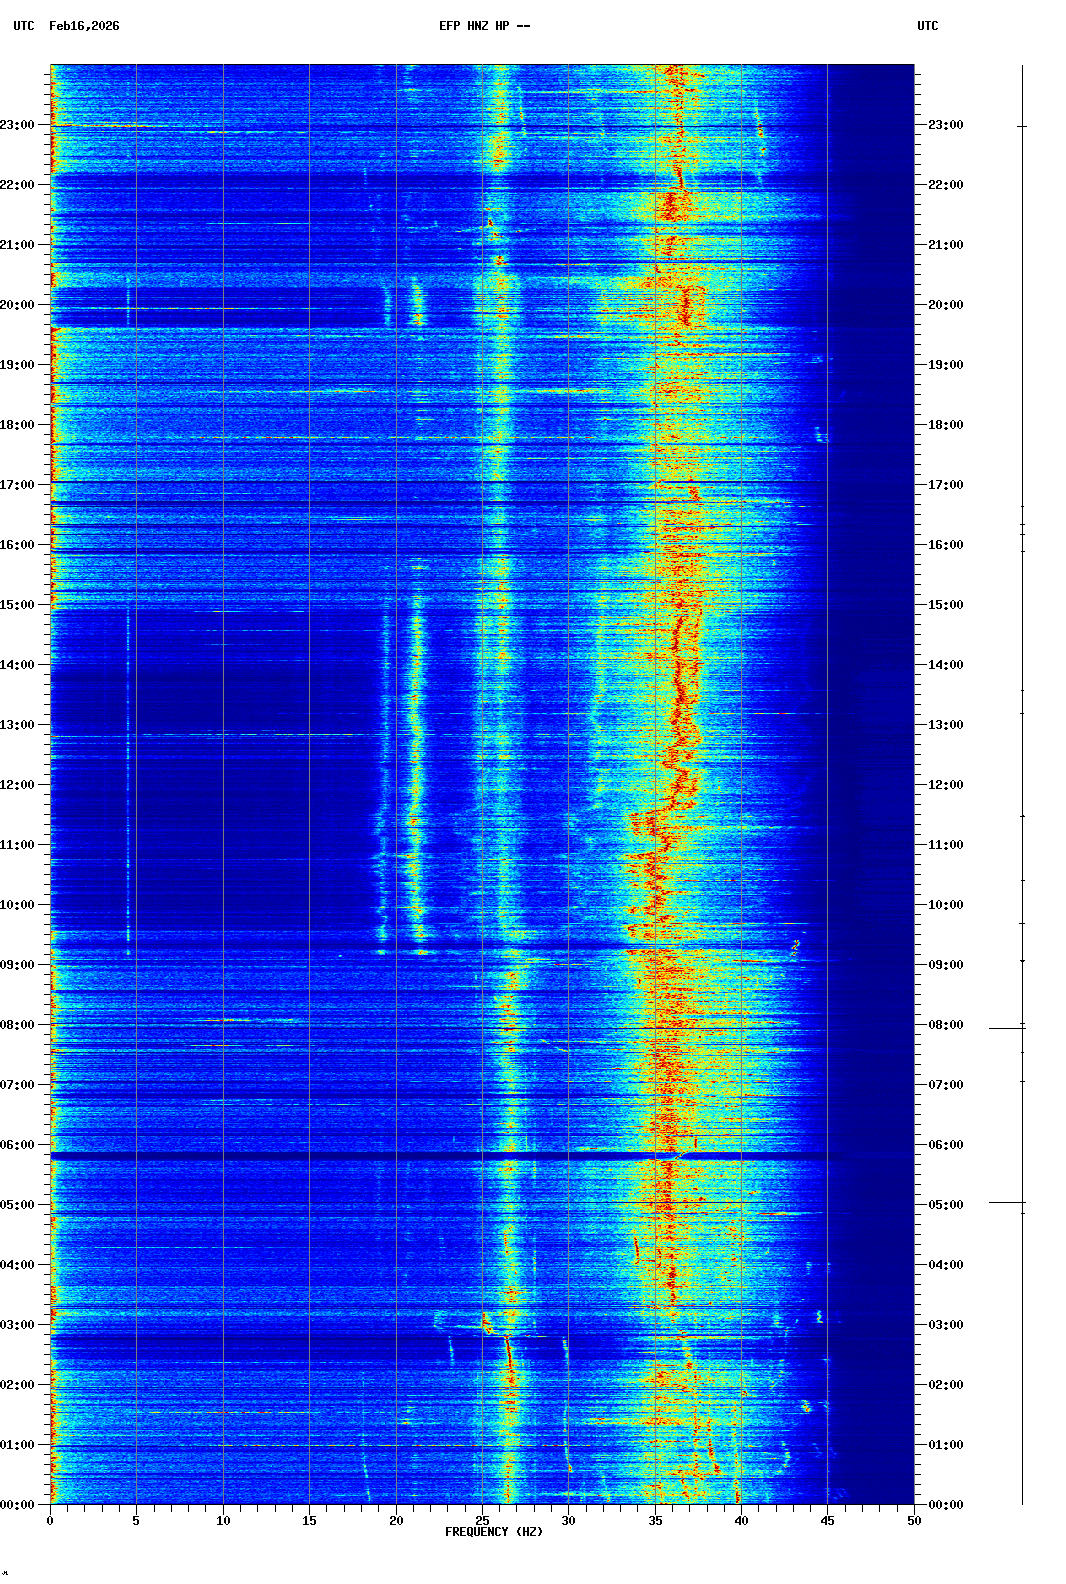Click seismogram trace spike near 05:00
The image size is (1066, 1584).
click(x=1006, y=1202)
